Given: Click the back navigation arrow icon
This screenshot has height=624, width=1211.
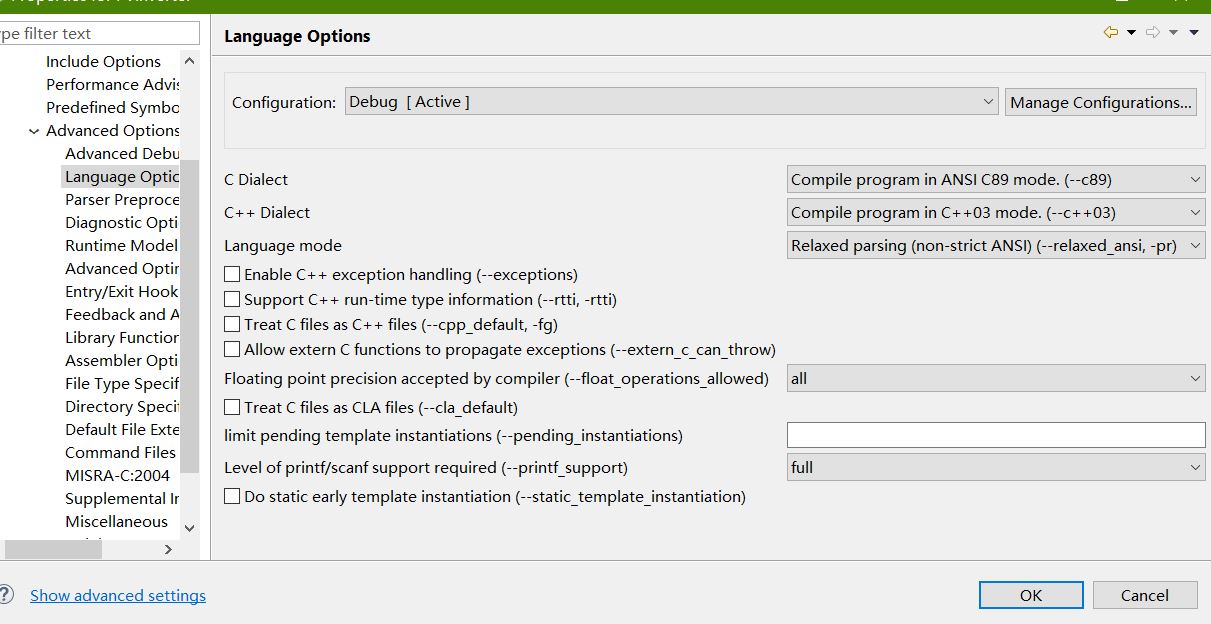Looking at the screenshot, I should tap(1110, 33).
